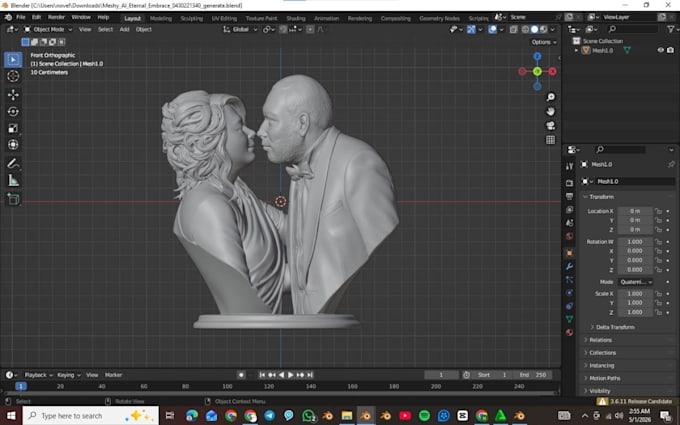Select the Add Cube tool
The width and height of the screenshot is (680, 425).
coord(13,199)
